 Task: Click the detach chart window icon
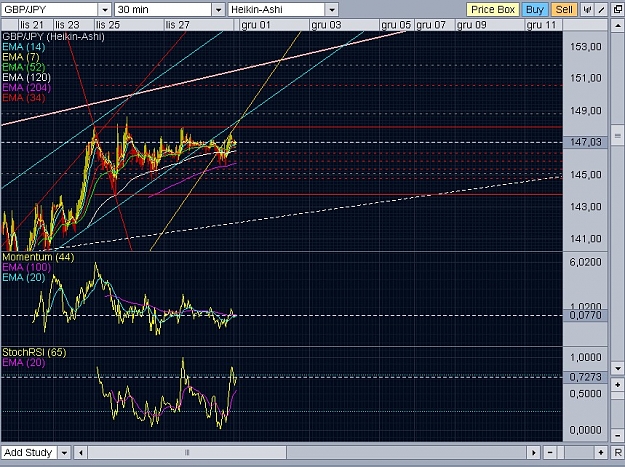pos(617,10)
